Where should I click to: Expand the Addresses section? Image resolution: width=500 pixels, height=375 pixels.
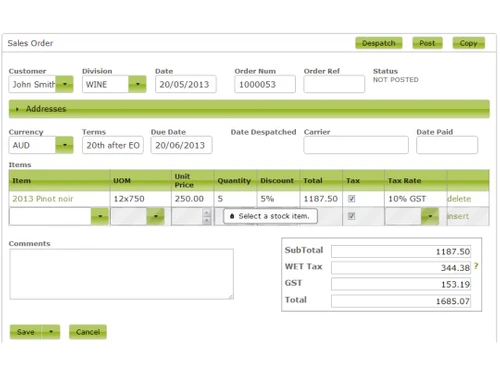tap(249, 109)
